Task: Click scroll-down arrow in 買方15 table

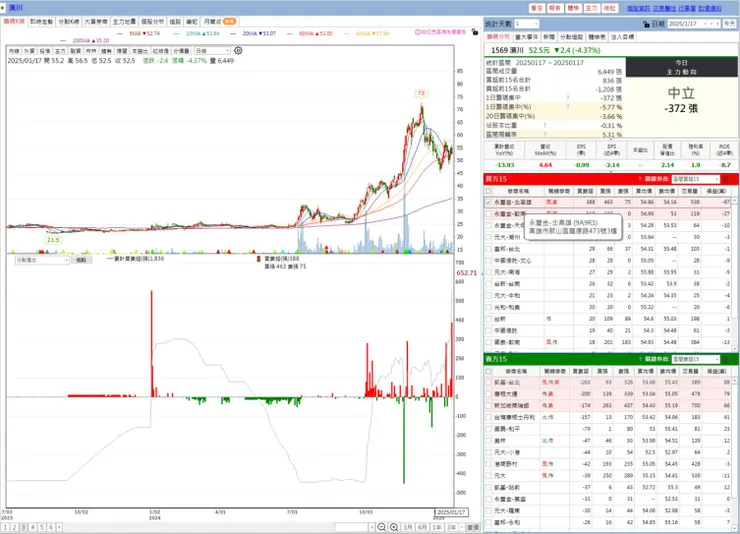Action: click(x=735, y=349)
